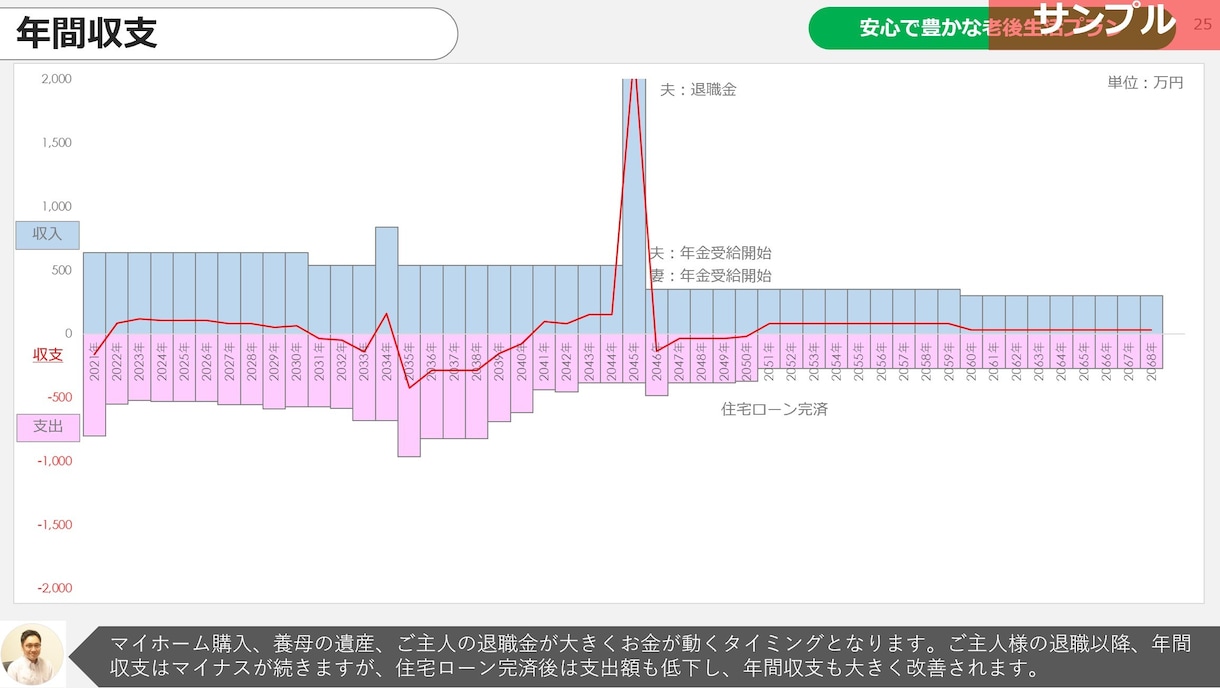Click the 2026年 axis label
This screenshot has height=688, width=1220.
coord(207,362)
